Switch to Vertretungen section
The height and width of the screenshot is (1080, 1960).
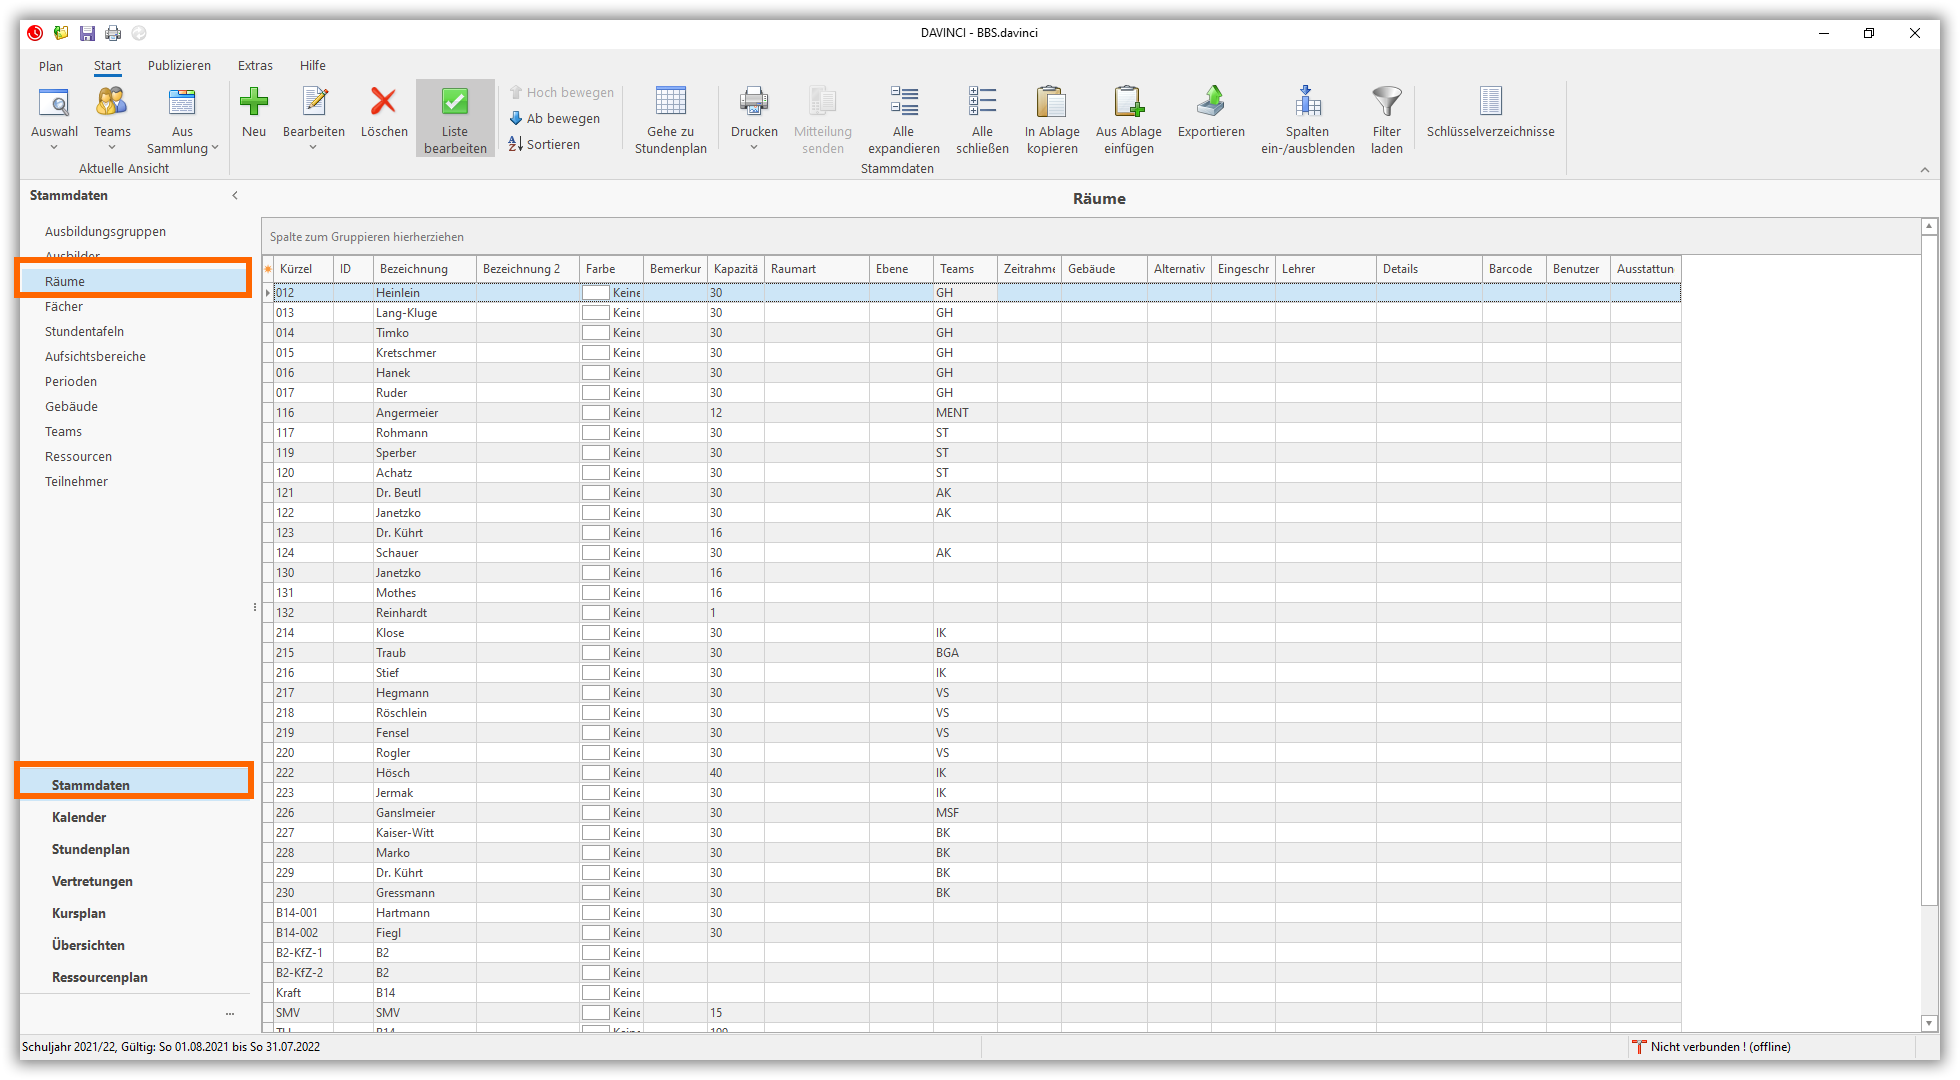point(92,881)
